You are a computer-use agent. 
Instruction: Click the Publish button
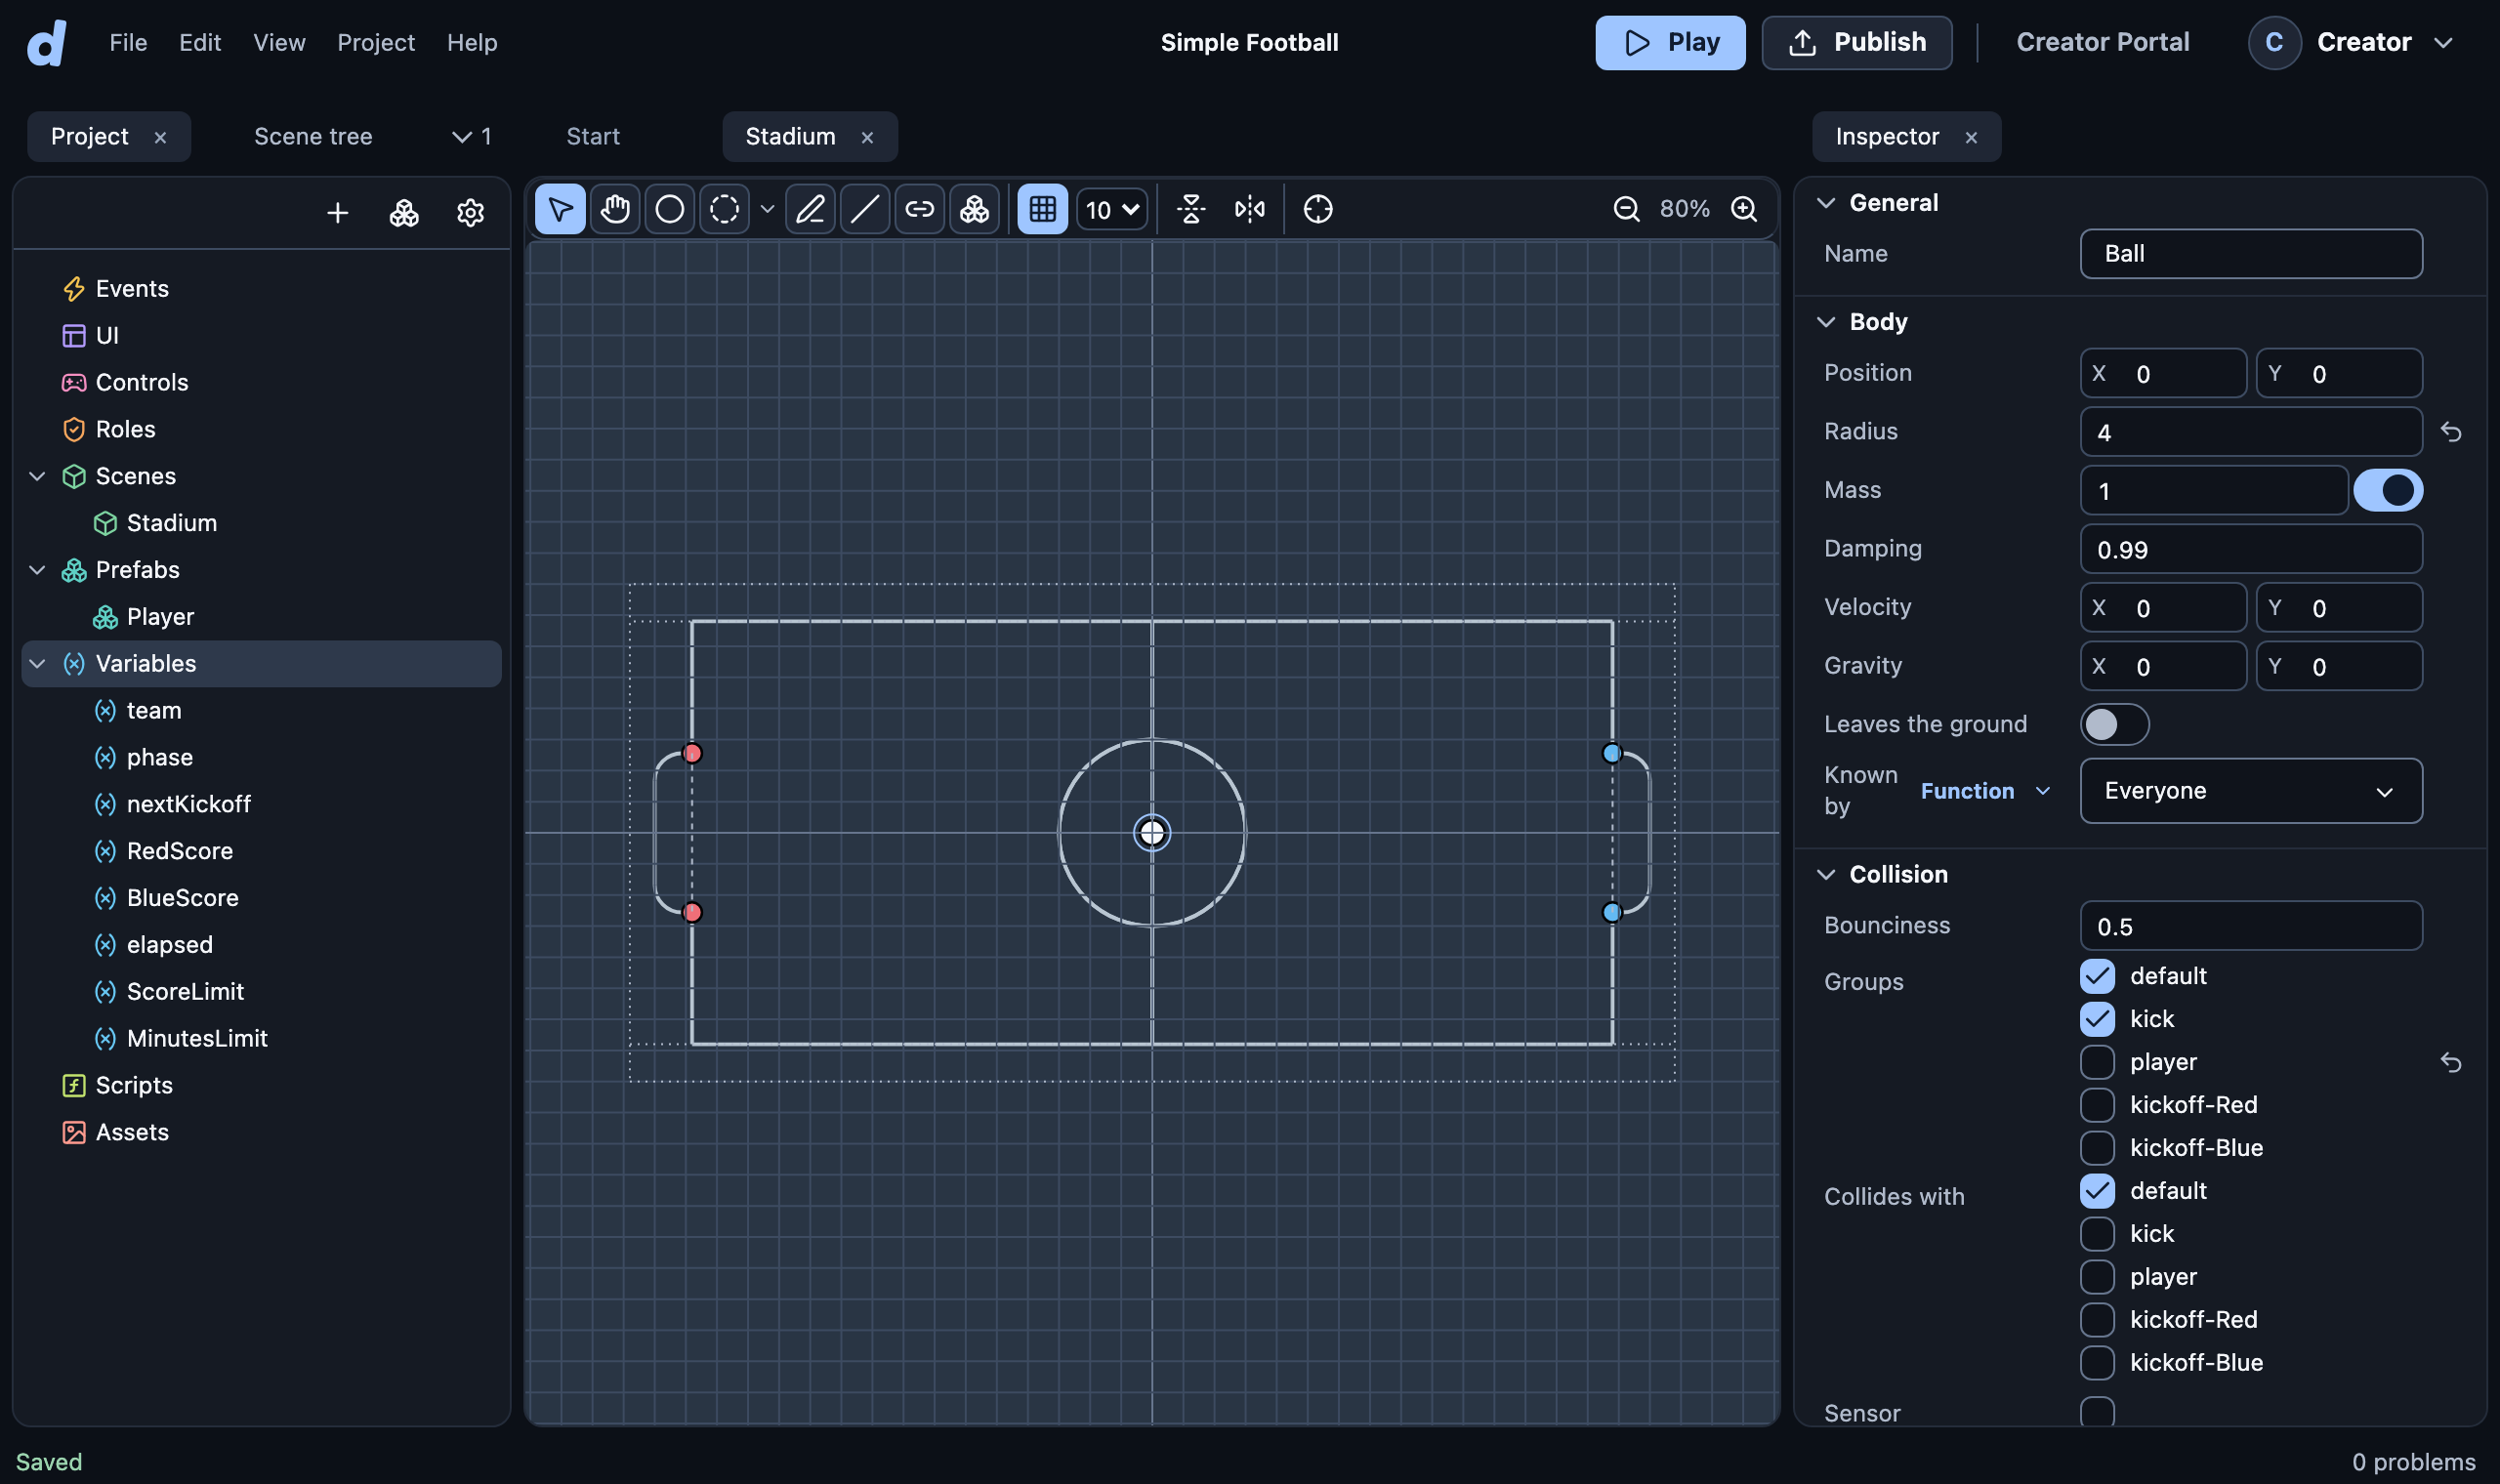point(1857,43)
